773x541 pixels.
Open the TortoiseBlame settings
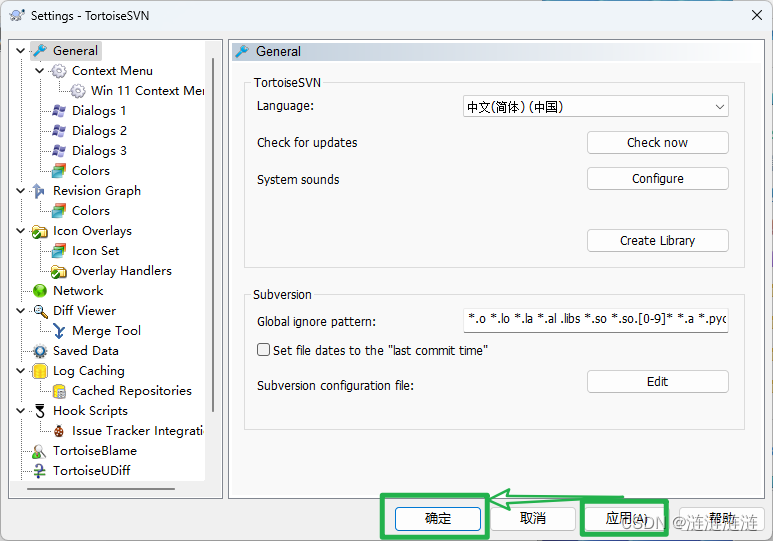pos(95,451)
